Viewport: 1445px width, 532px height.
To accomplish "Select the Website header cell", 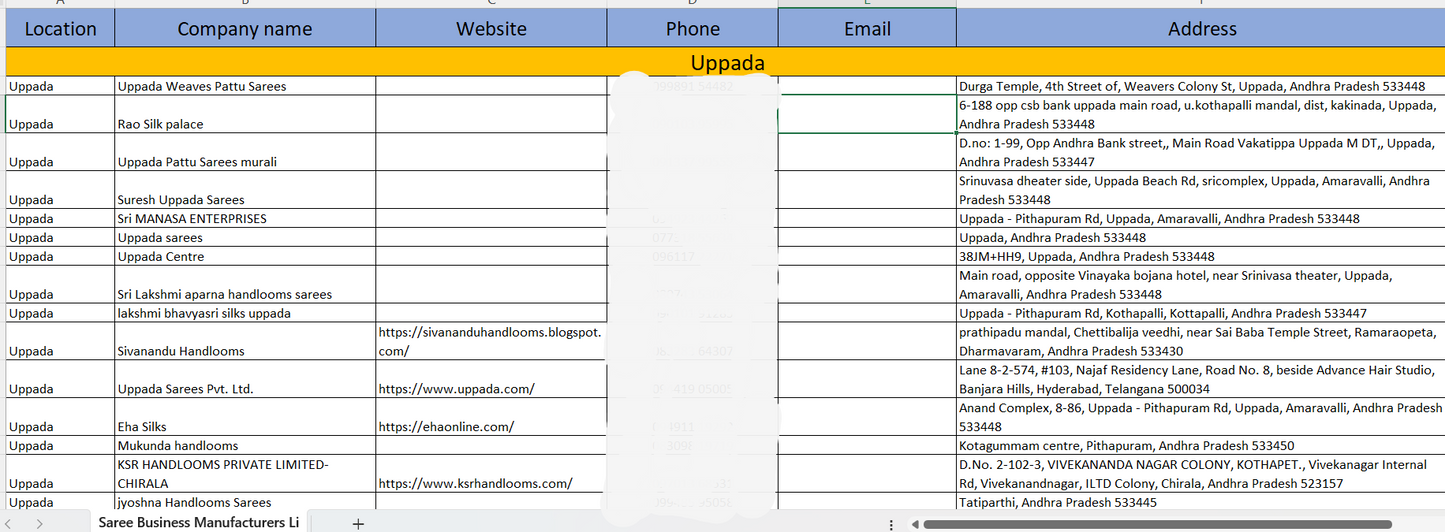I will pos(491,29).
